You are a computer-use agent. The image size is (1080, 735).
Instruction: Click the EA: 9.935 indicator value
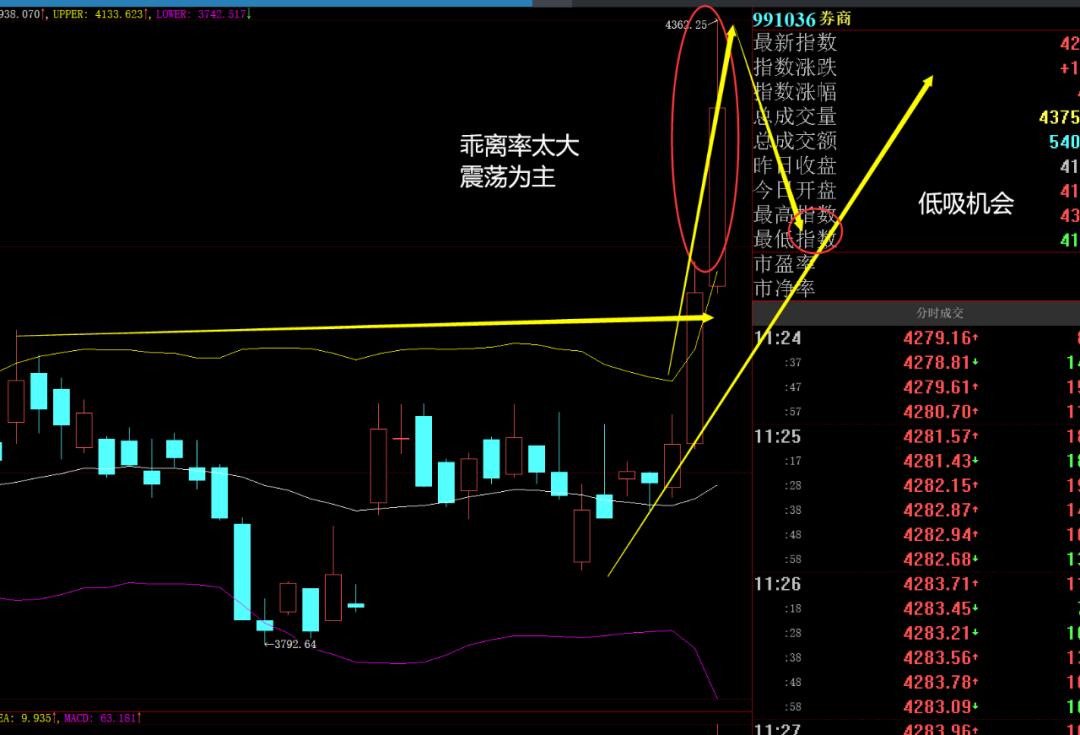click(x=25, y=718)
